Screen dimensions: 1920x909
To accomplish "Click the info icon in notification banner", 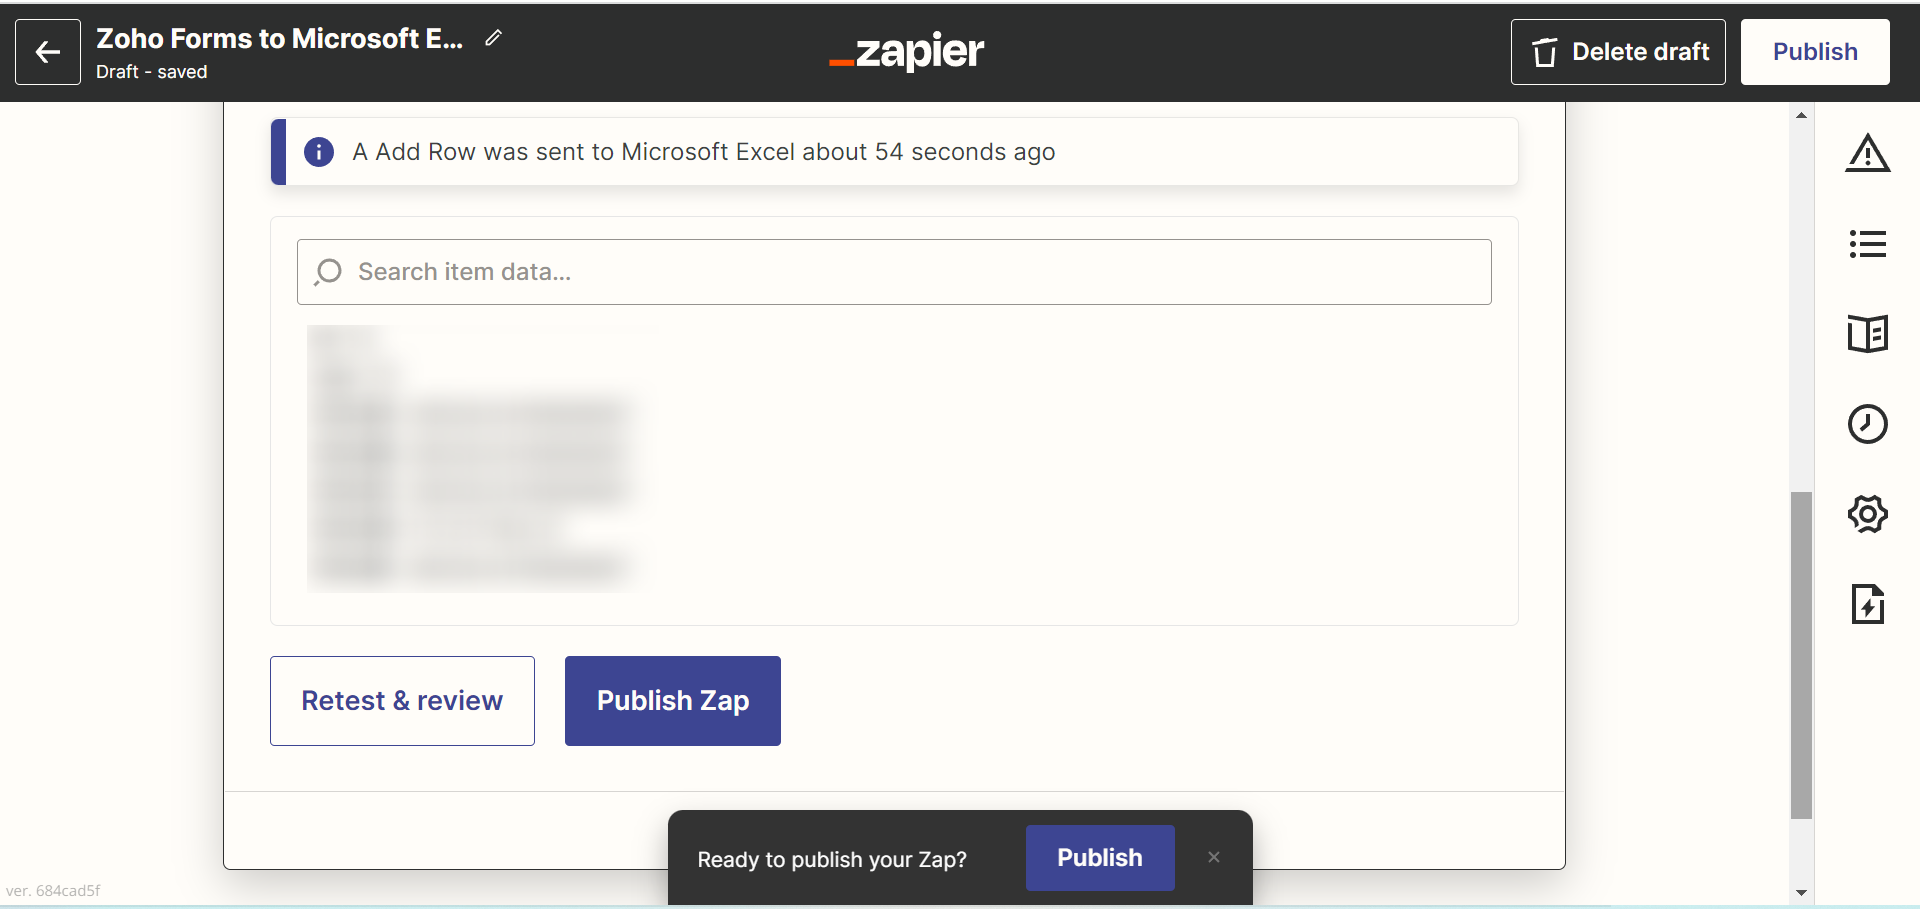I will pyautogui.click(x=319, y=152).
